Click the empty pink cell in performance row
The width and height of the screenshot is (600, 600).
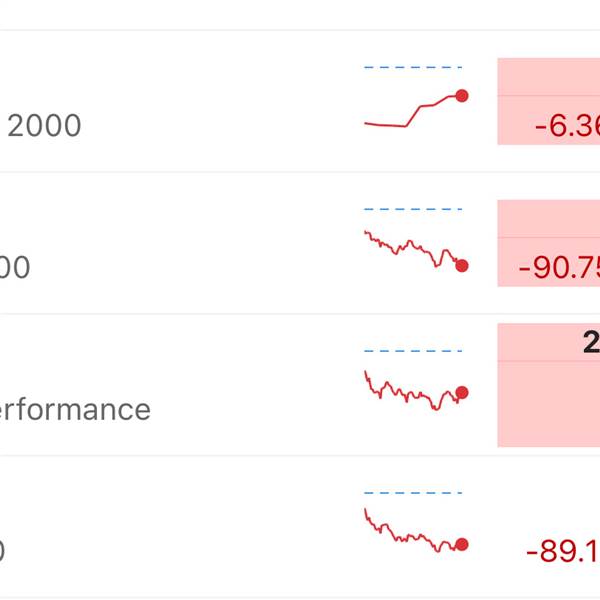[x=549, y=404]
